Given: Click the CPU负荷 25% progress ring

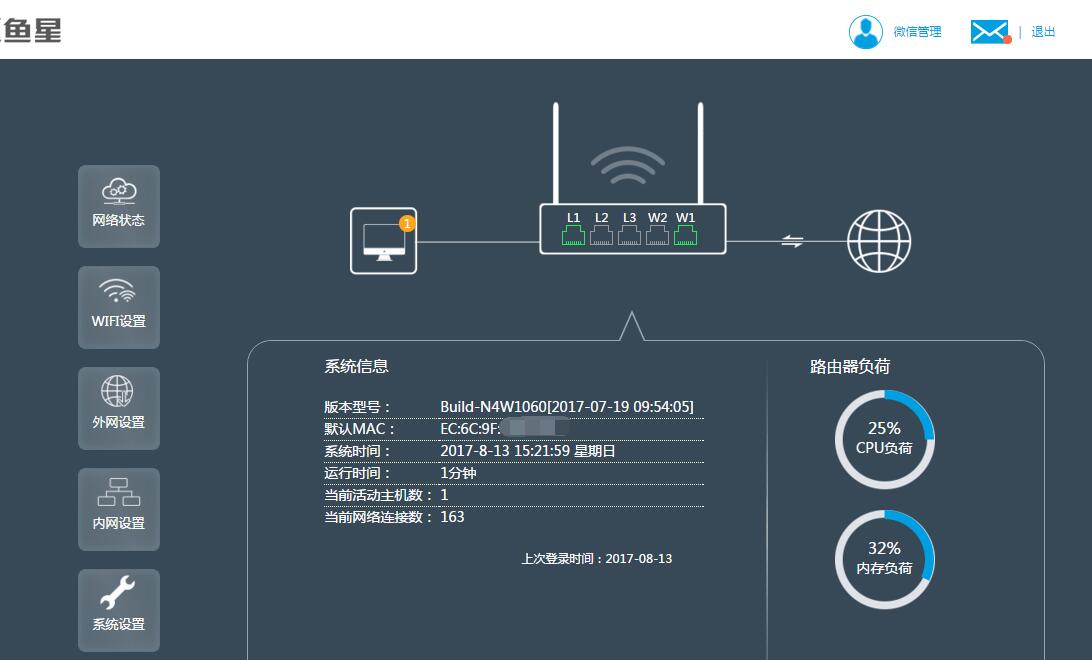Looking at the screenshot, I should tap(884, 438).
